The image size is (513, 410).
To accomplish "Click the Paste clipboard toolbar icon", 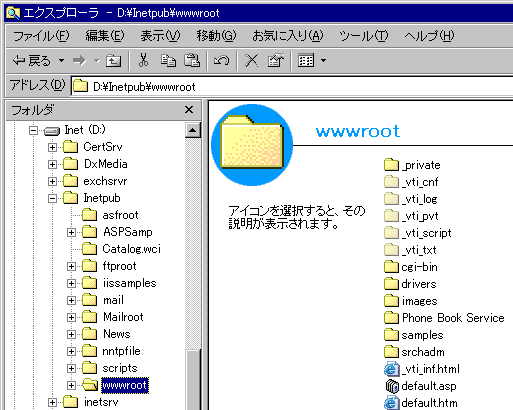I will [x=192, y=60].
